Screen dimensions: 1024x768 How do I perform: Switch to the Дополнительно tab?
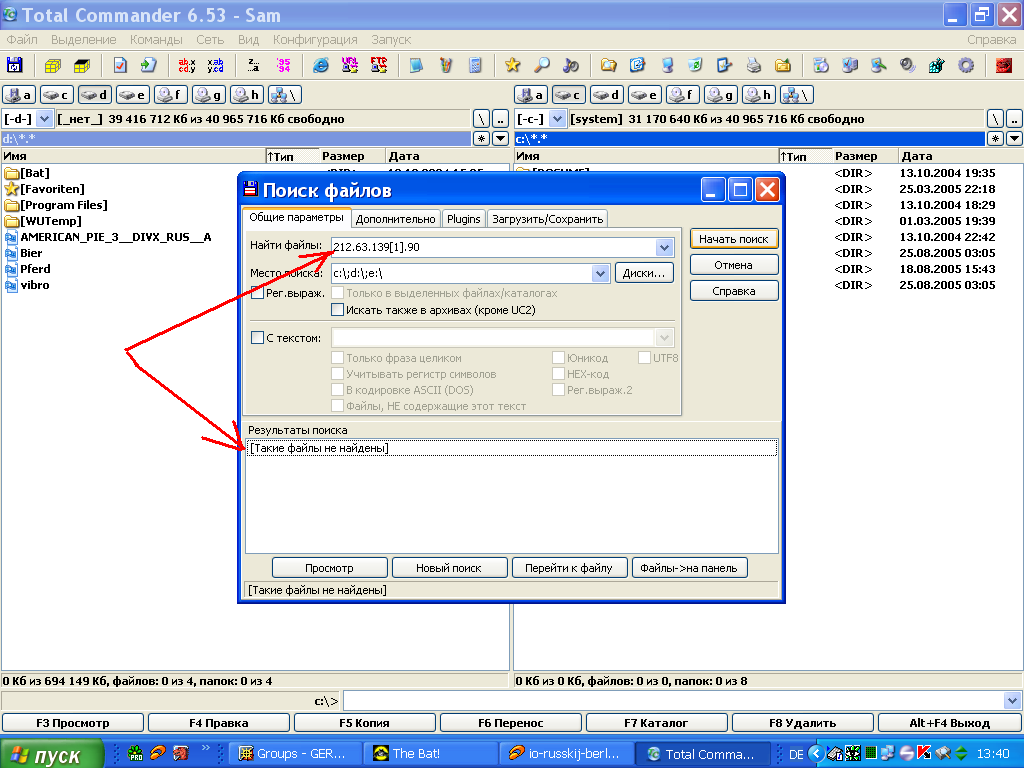pyautogui.click(x=396, y=219)
